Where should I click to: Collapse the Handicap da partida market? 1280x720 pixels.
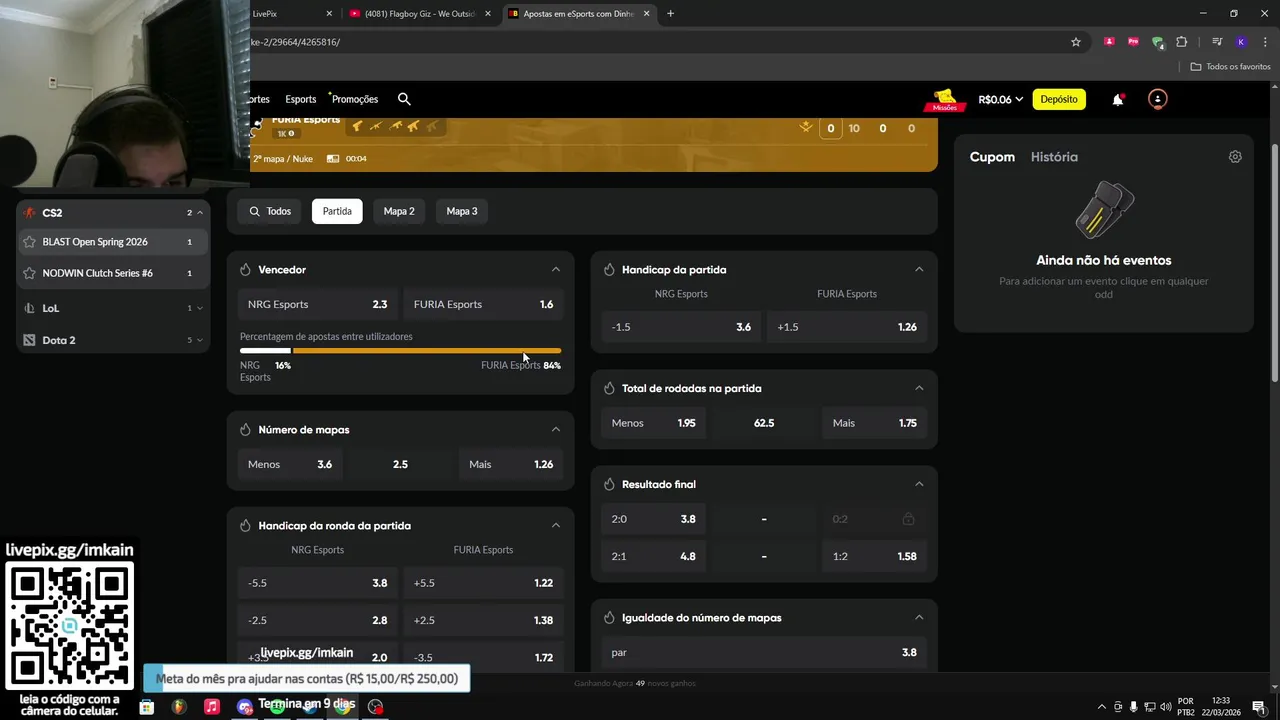[x=919, y=269]
